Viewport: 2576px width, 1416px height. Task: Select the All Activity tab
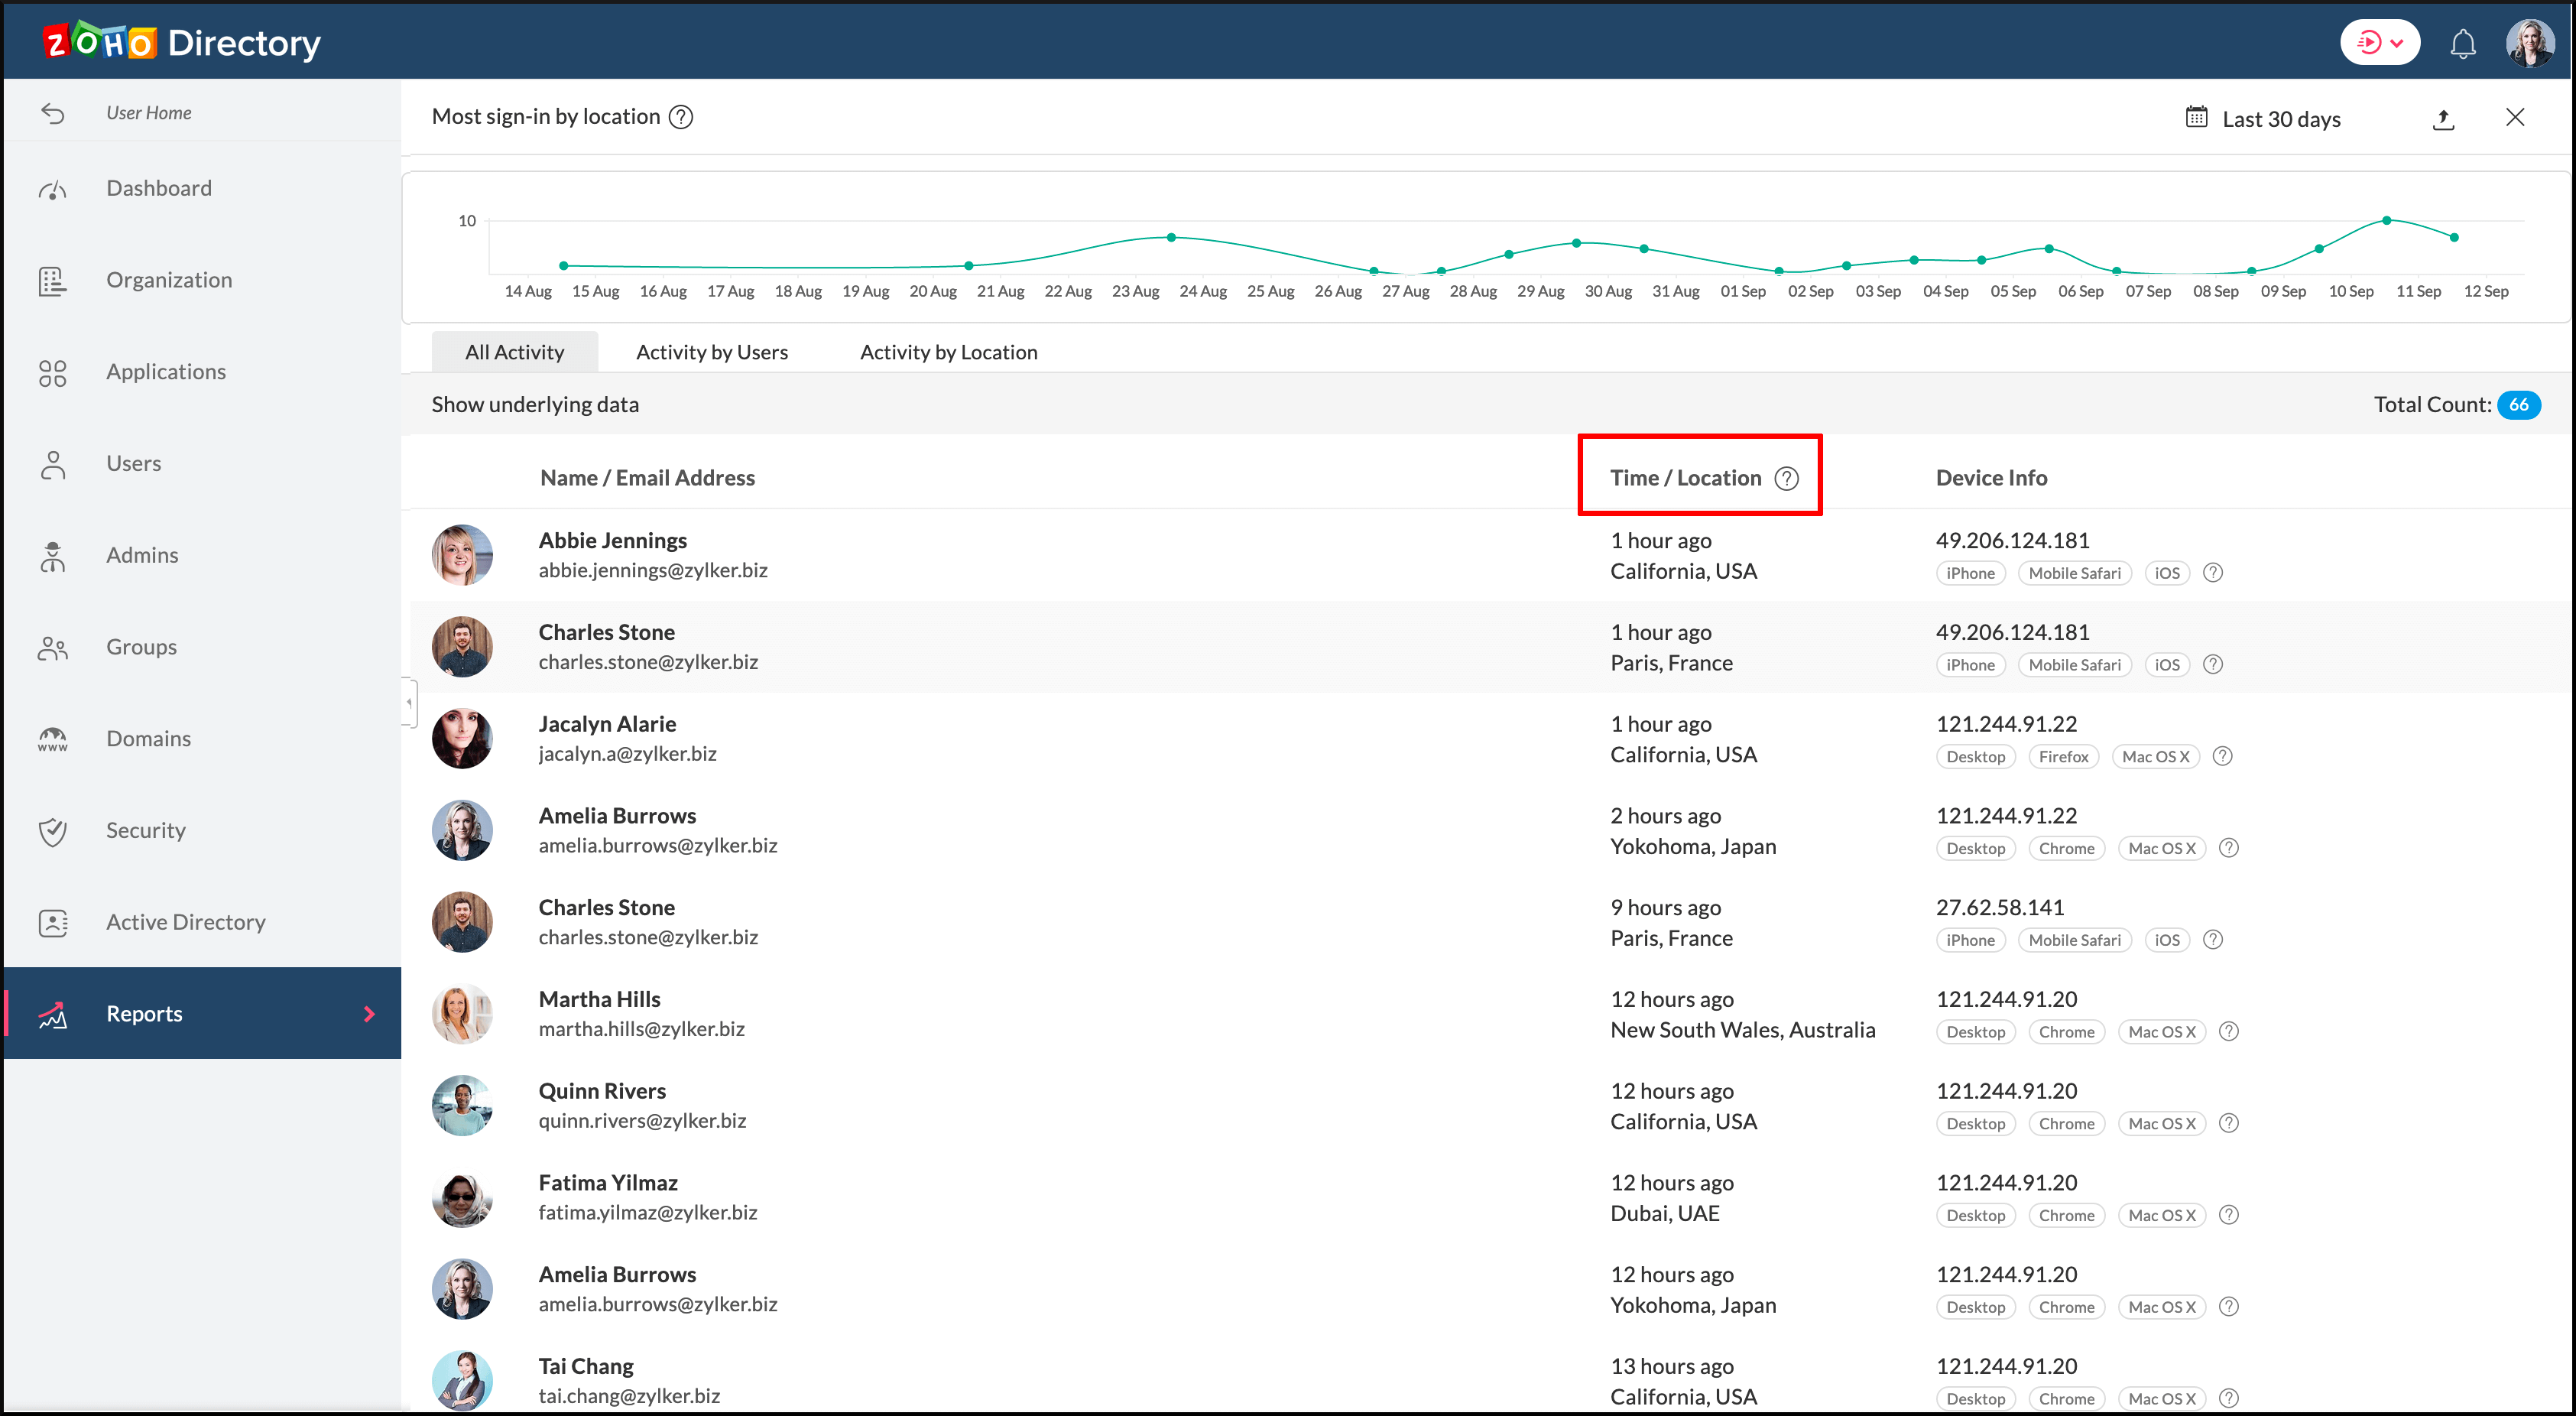pyautogui.click(x=514, y=352)
